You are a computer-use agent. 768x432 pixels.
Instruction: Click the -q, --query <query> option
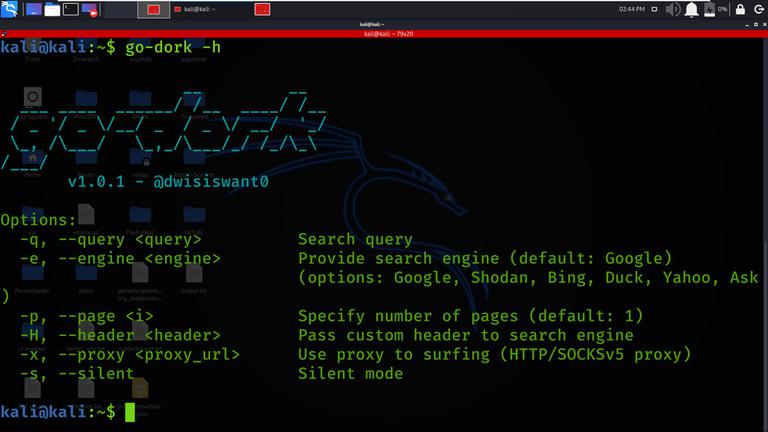pos(111,240)
